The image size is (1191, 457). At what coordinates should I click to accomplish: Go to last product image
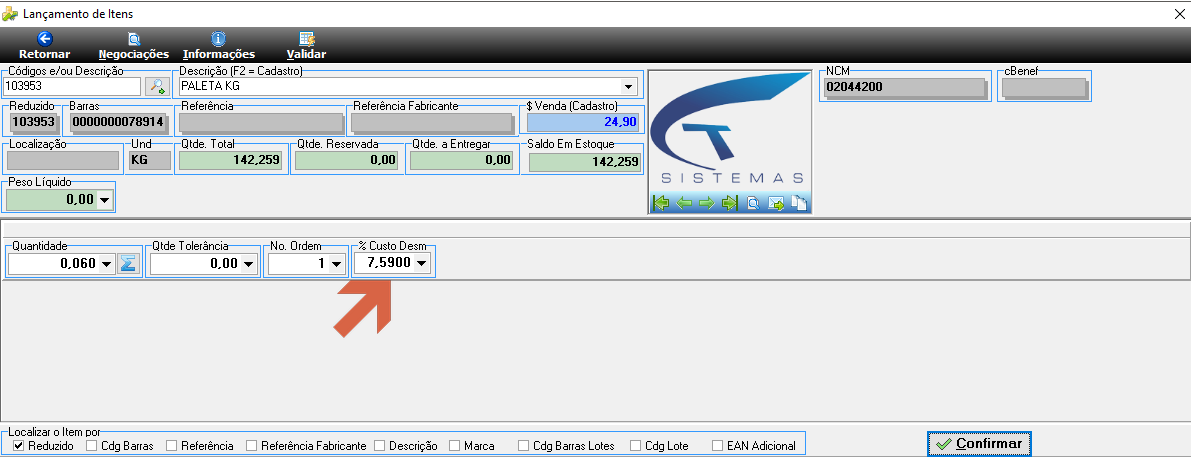point(729,203)
